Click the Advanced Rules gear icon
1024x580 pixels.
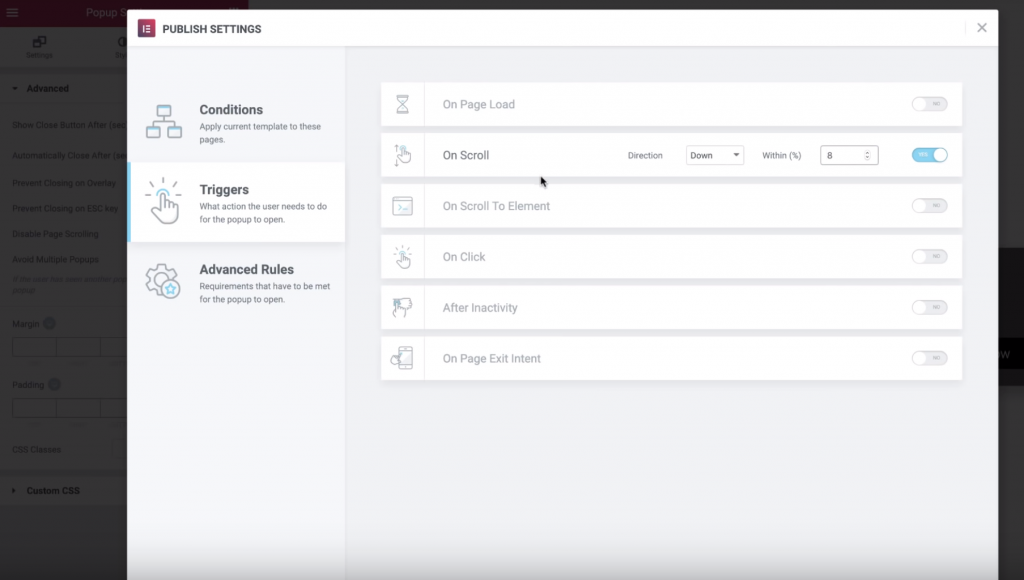pyautogui.click(x=163, y=281)
